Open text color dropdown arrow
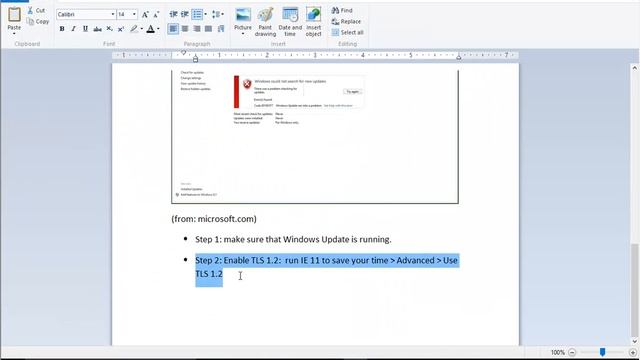This screenshot has width=640, height=360. (x=158, y=29)
